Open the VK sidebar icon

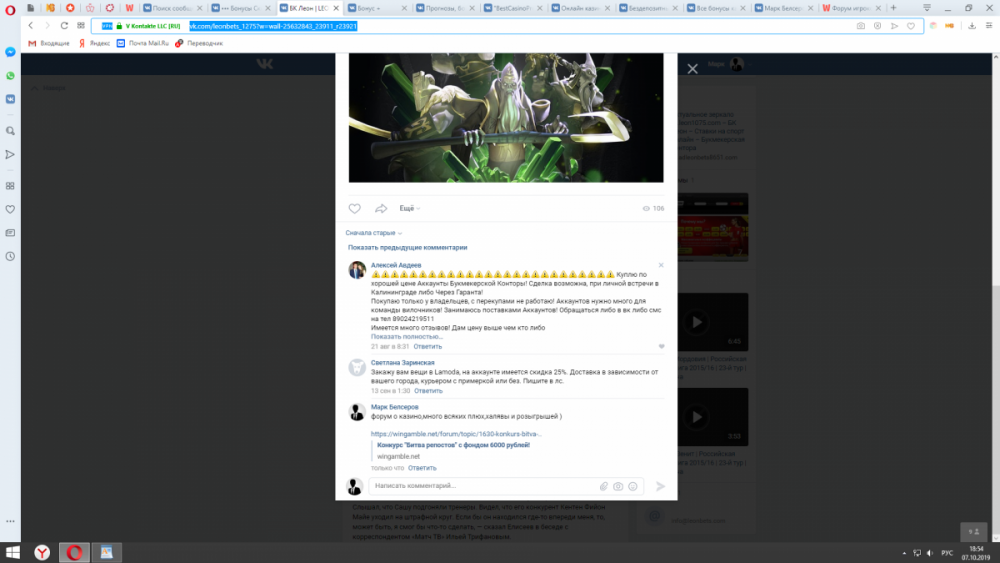click(x=10, y=99)
